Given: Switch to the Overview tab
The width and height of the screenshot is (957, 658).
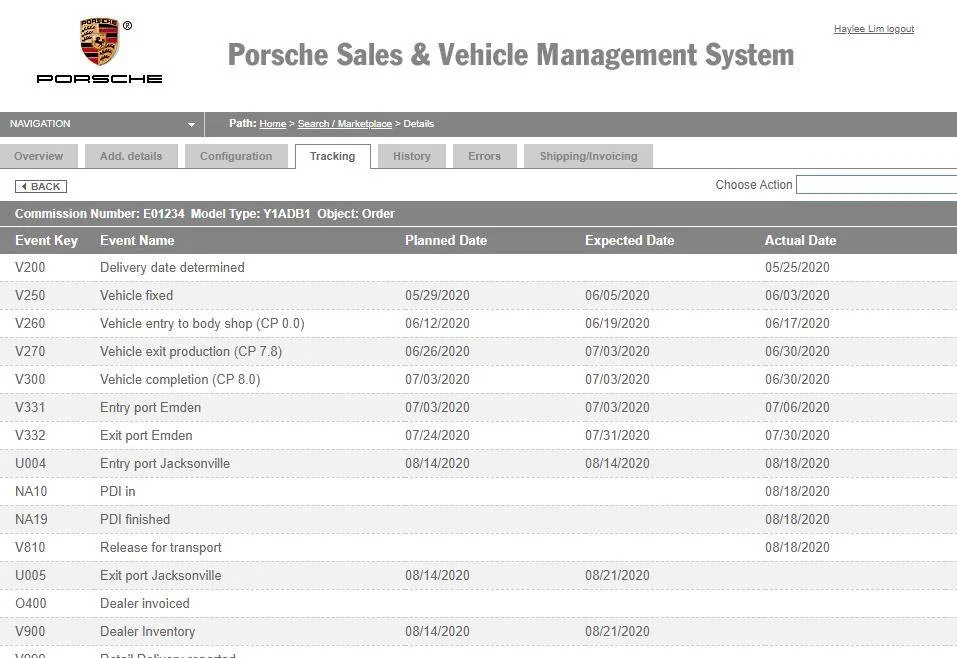Looking at the screenshot, I should click(38, 156).
